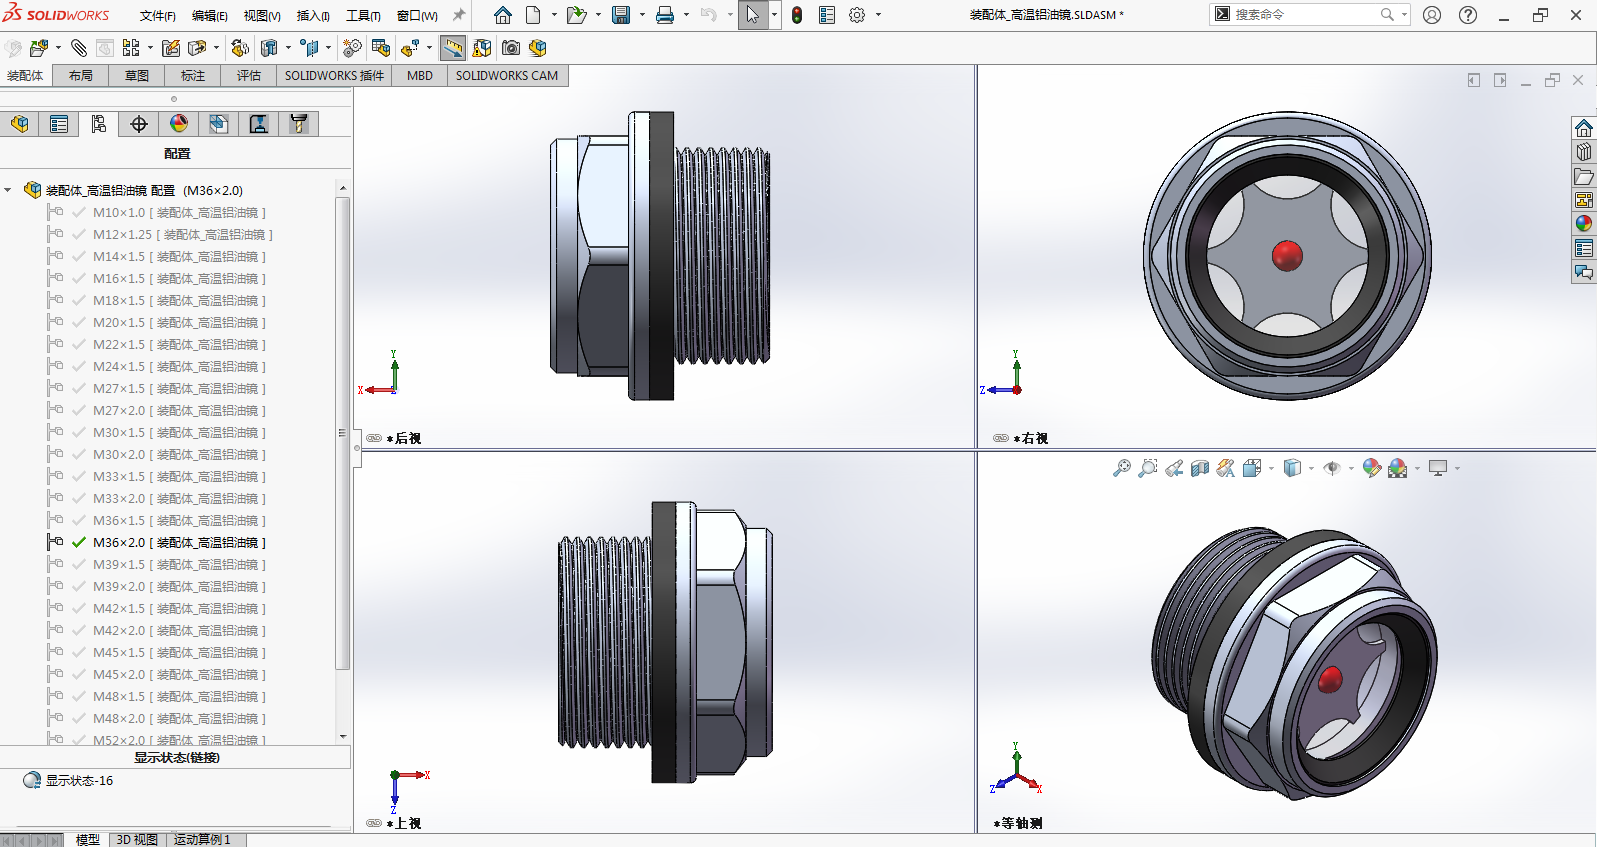This screenshot has height=847, width=1597.
Task: Switch to the 3D 视图 bottom tab
Action: click(x=137, y=839)
